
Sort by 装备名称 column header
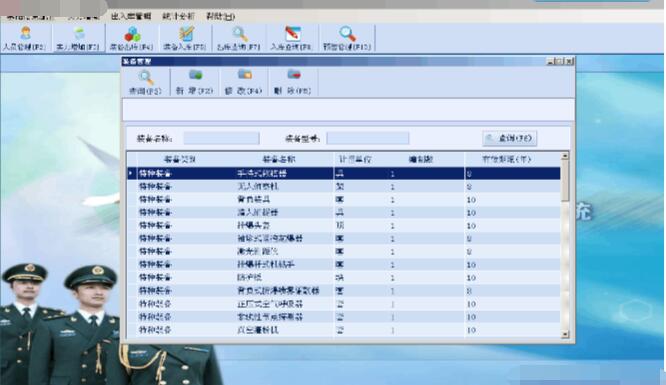[278, 159]
